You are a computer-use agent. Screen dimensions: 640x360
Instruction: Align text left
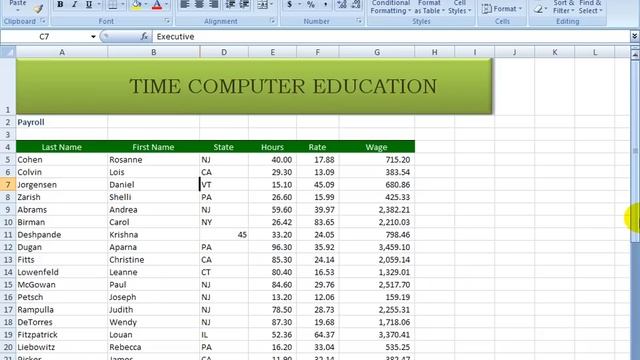click(x=185, y=4)
